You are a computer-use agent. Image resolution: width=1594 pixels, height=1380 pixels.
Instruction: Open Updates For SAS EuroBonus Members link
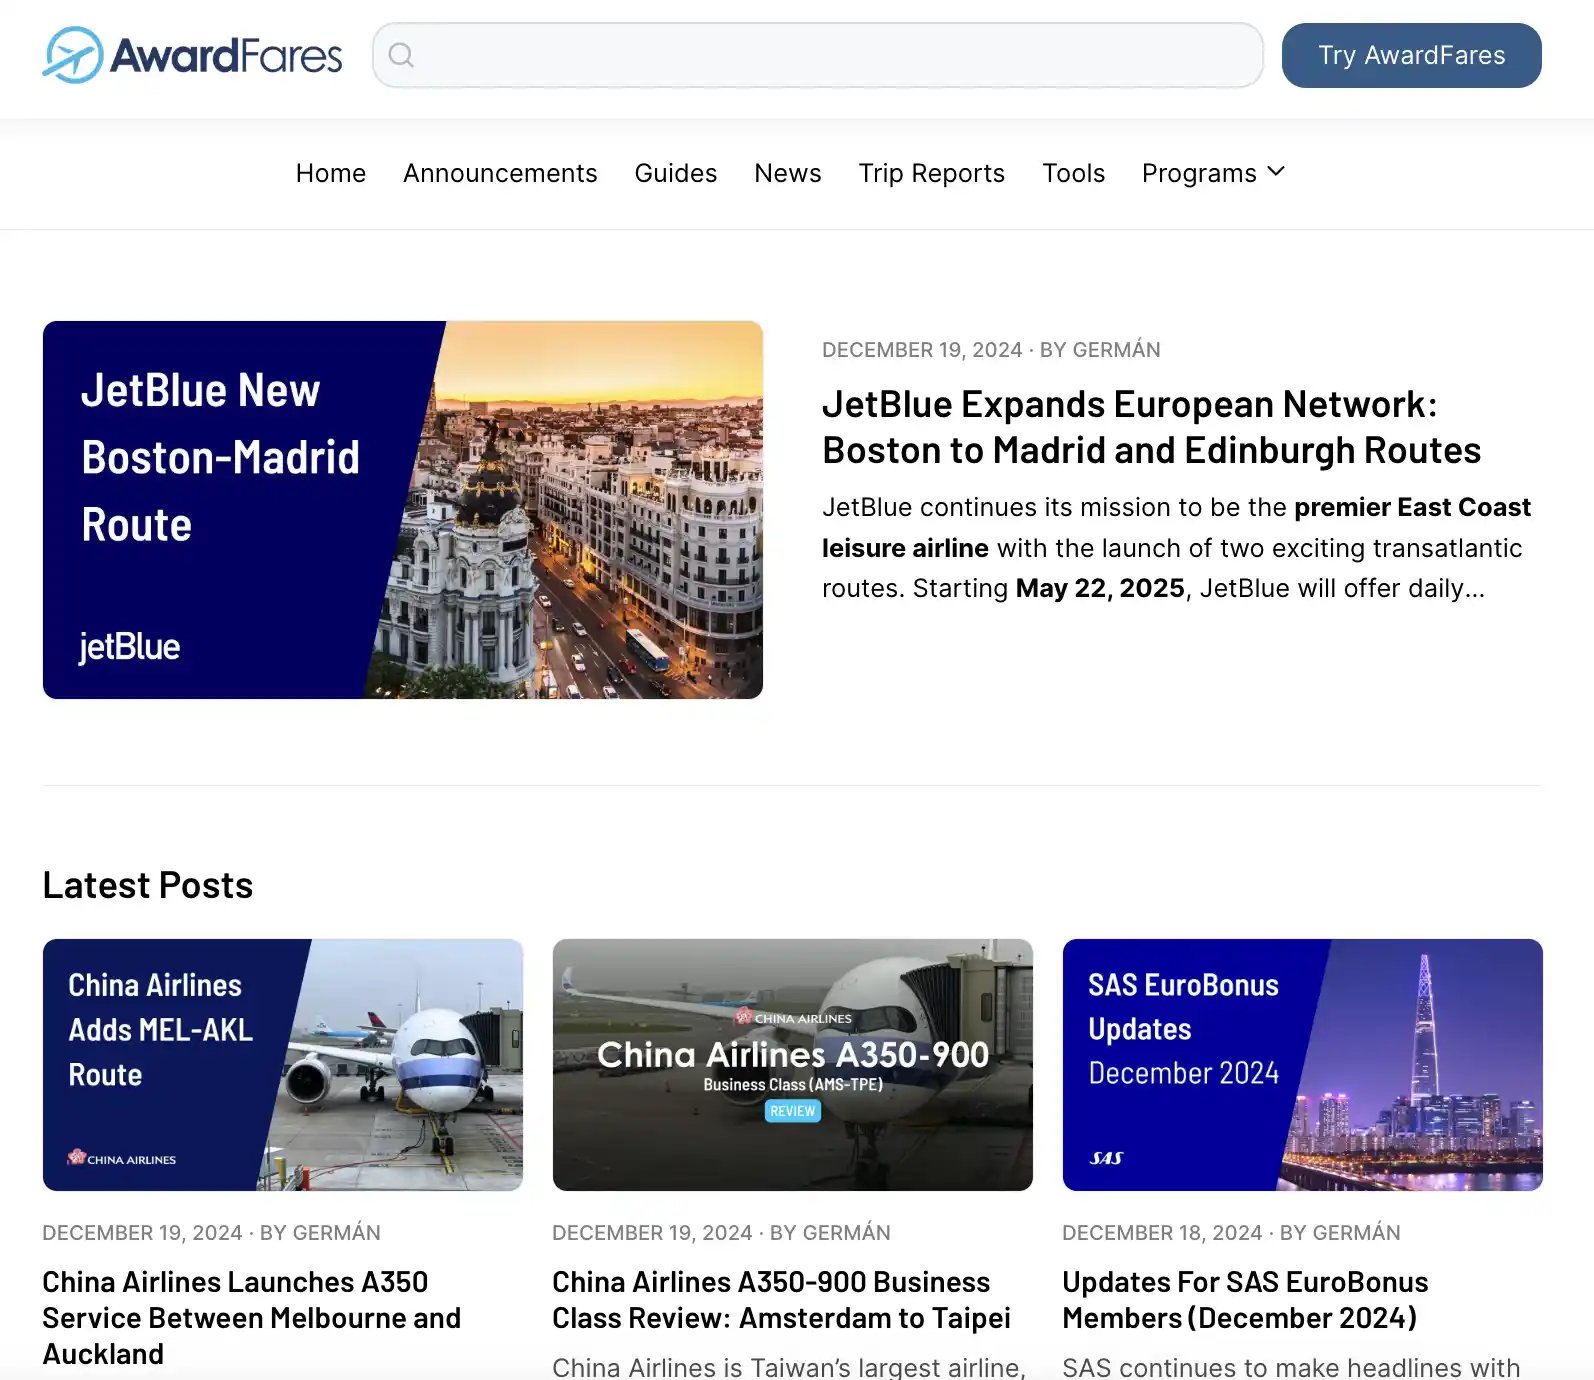click(x=1245, y=1300)
